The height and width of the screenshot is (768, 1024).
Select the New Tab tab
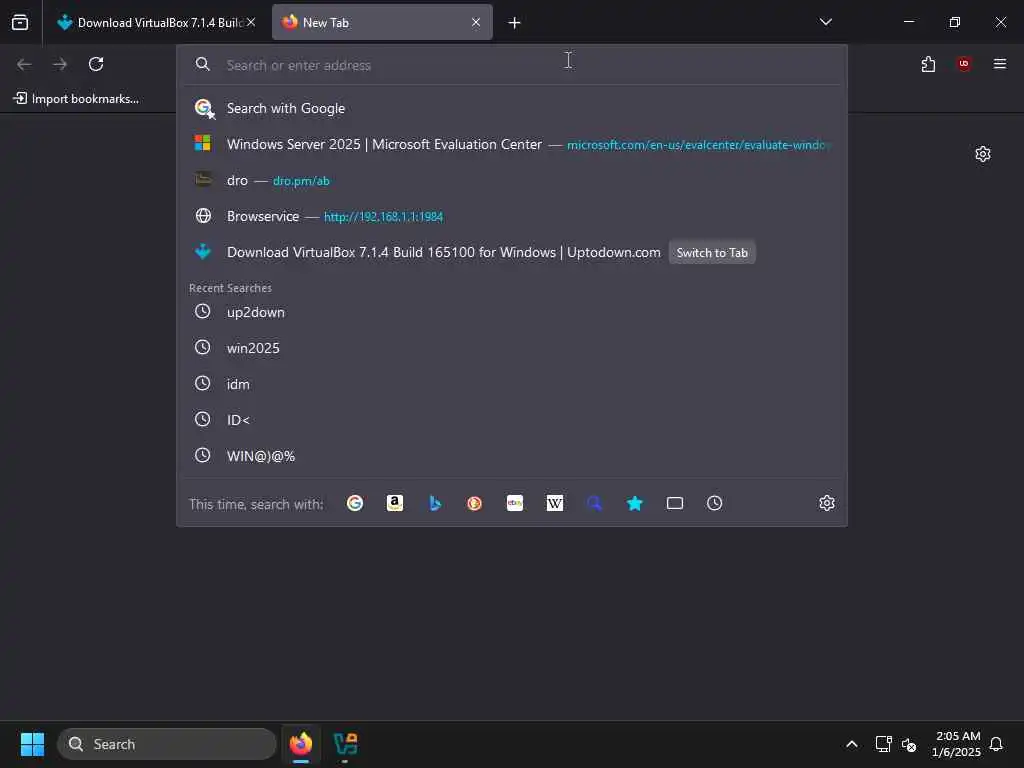coord(381,22)
